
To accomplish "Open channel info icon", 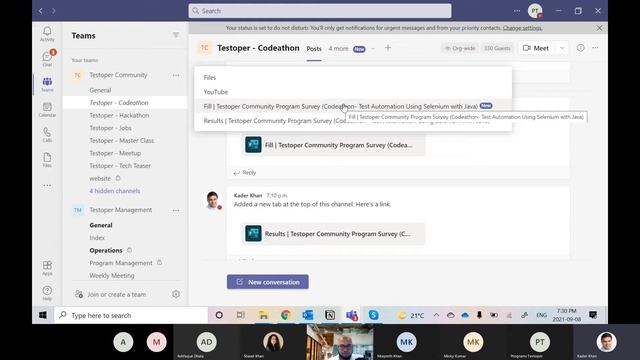I will click(x=580, y=48).
